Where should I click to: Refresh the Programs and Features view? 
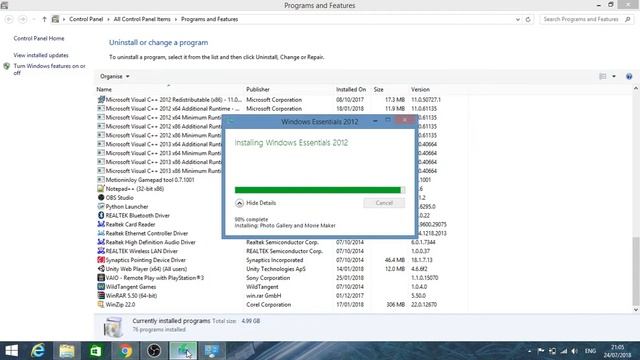click(x=528, y=19)
